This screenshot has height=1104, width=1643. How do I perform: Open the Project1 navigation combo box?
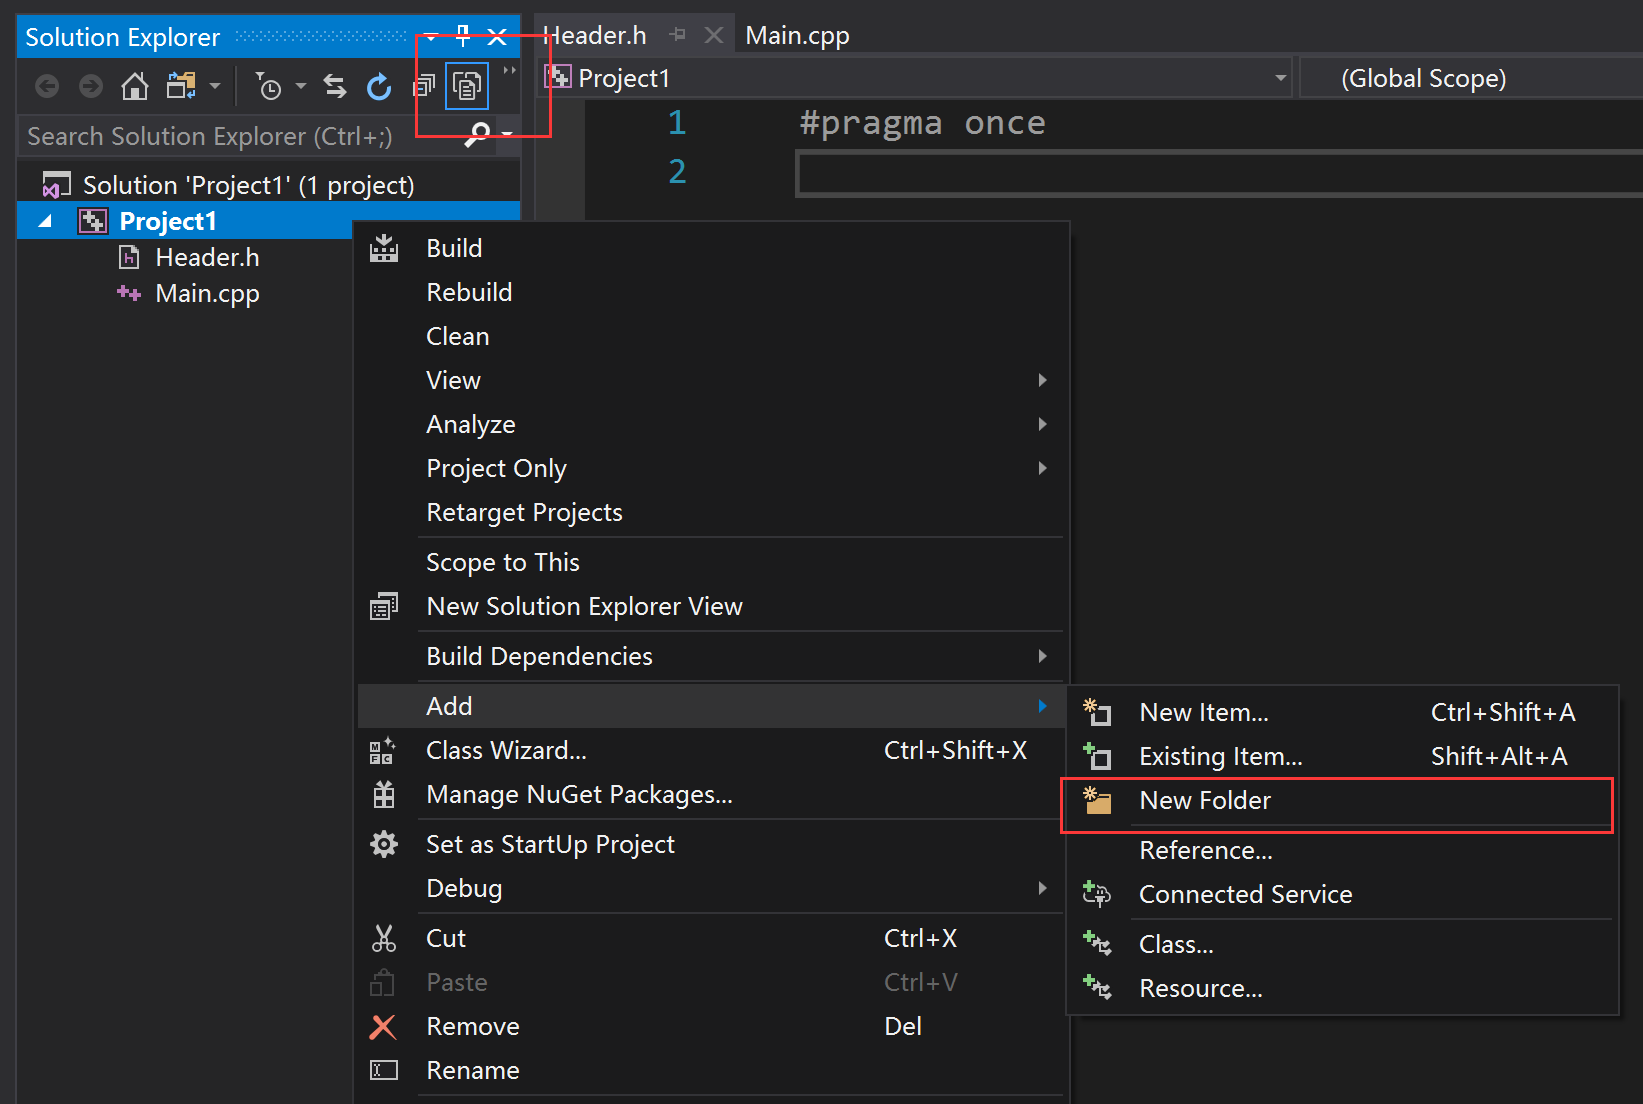tap(917, 78)
